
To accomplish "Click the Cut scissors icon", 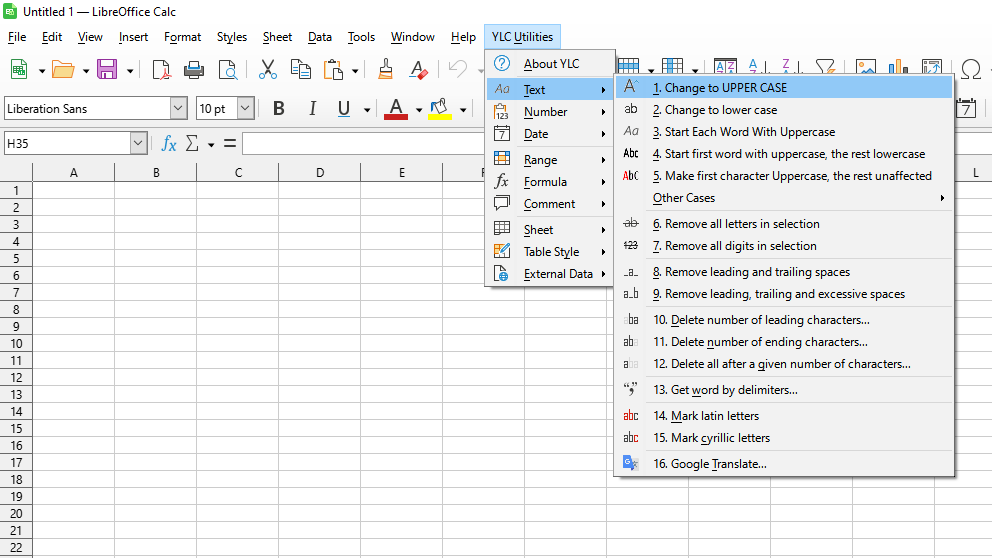I will click(267, 69).
